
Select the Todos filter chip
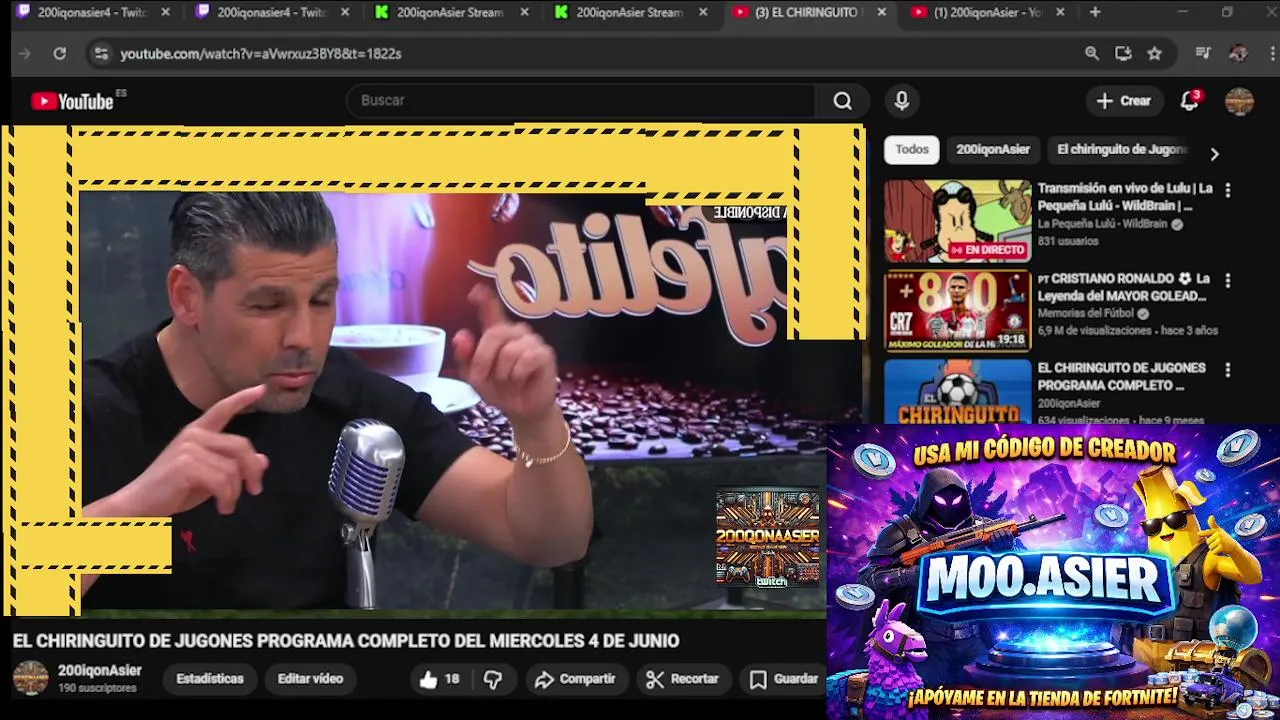tap(912, 149)
